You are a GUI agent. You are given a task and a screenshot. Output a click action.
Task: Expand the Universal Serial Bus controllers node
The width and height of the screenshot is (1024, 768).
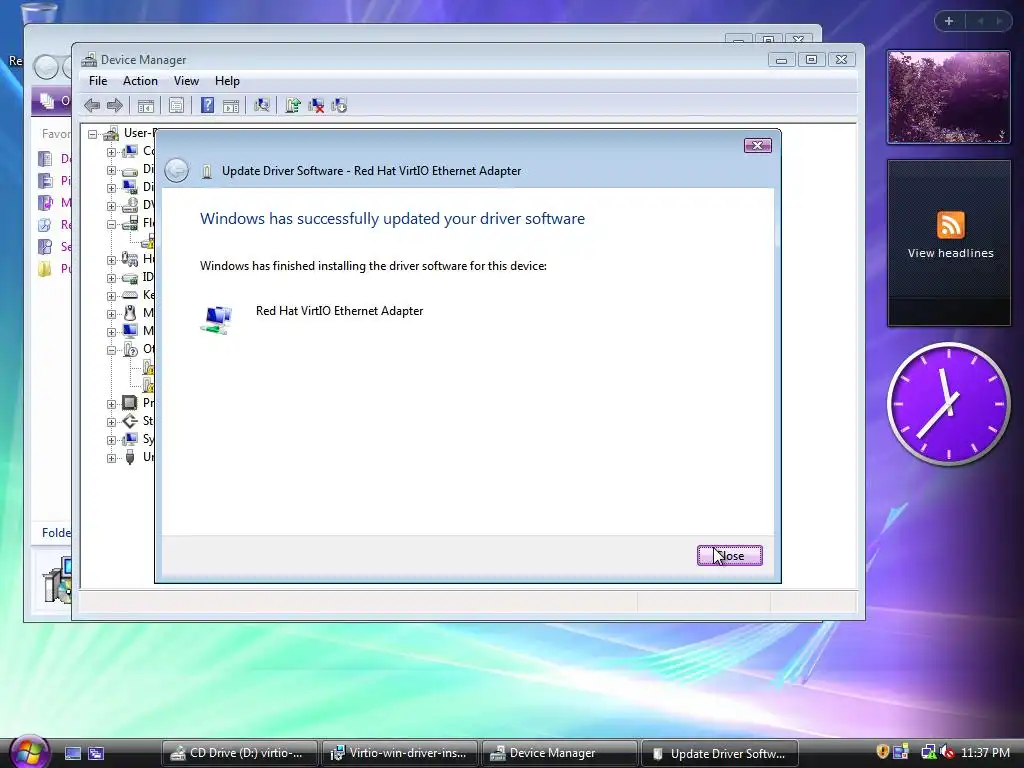(111, 458)
